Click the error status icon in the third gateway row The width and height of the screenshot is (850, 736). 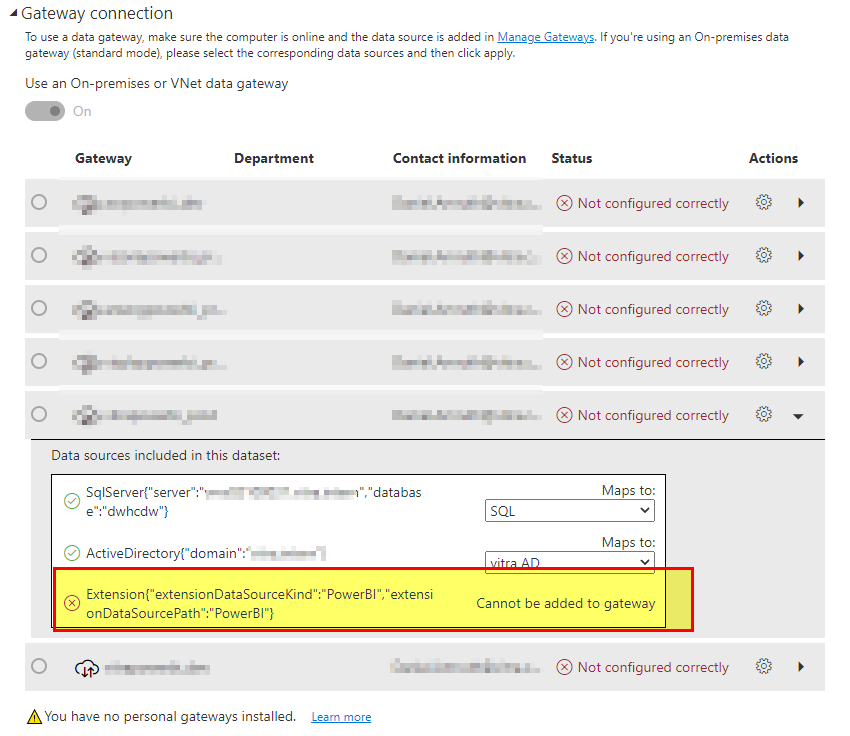[564, 309]
